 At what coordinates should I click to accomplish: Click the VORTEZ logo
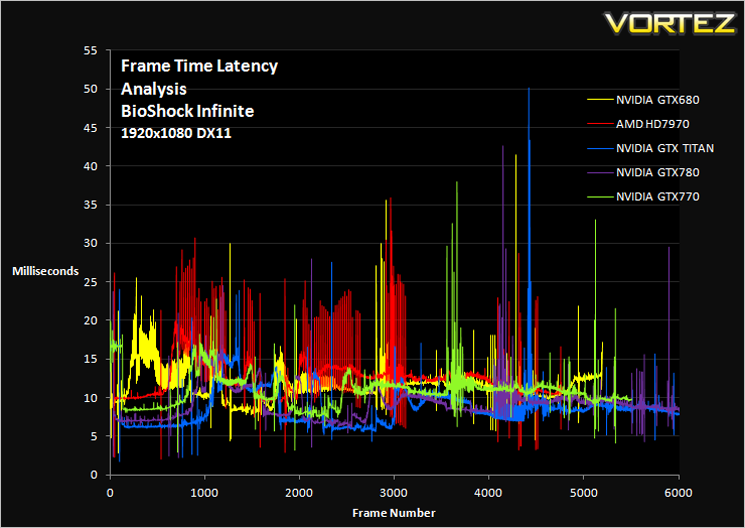tap(670, 23)
